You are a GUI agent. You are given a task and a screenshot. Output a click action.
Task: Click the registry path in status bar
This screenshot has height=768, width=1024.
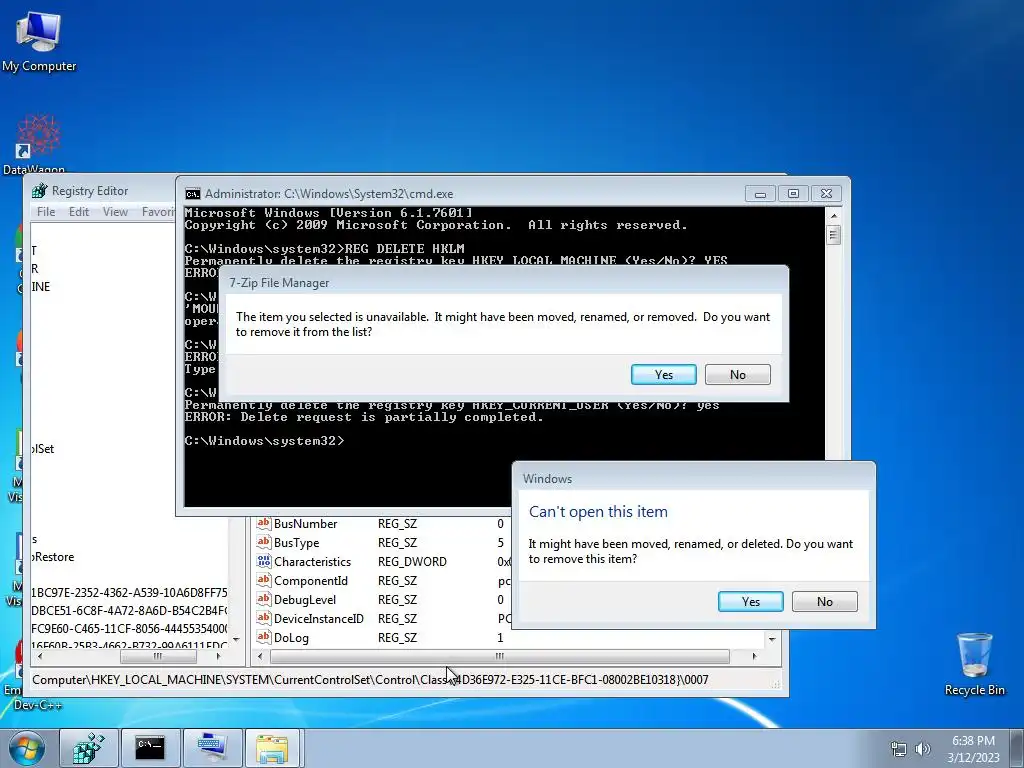(x=370, y=680)
